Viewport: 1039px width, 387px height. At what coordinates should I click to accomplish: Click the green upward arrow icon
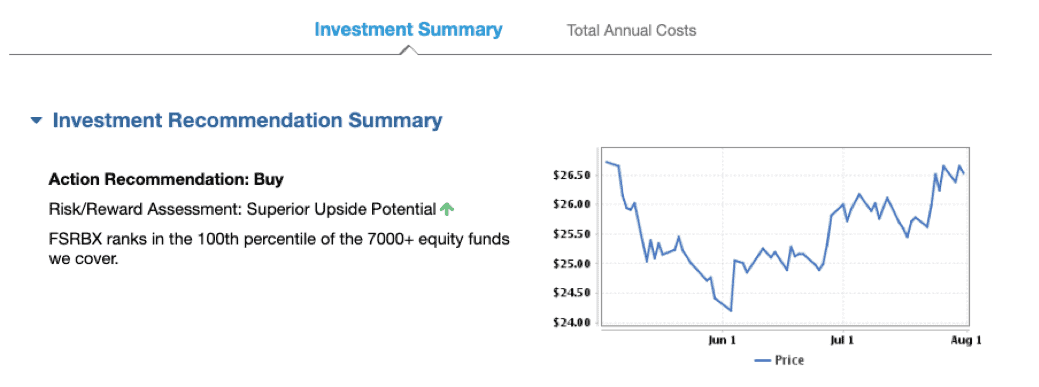pos(447,209)
